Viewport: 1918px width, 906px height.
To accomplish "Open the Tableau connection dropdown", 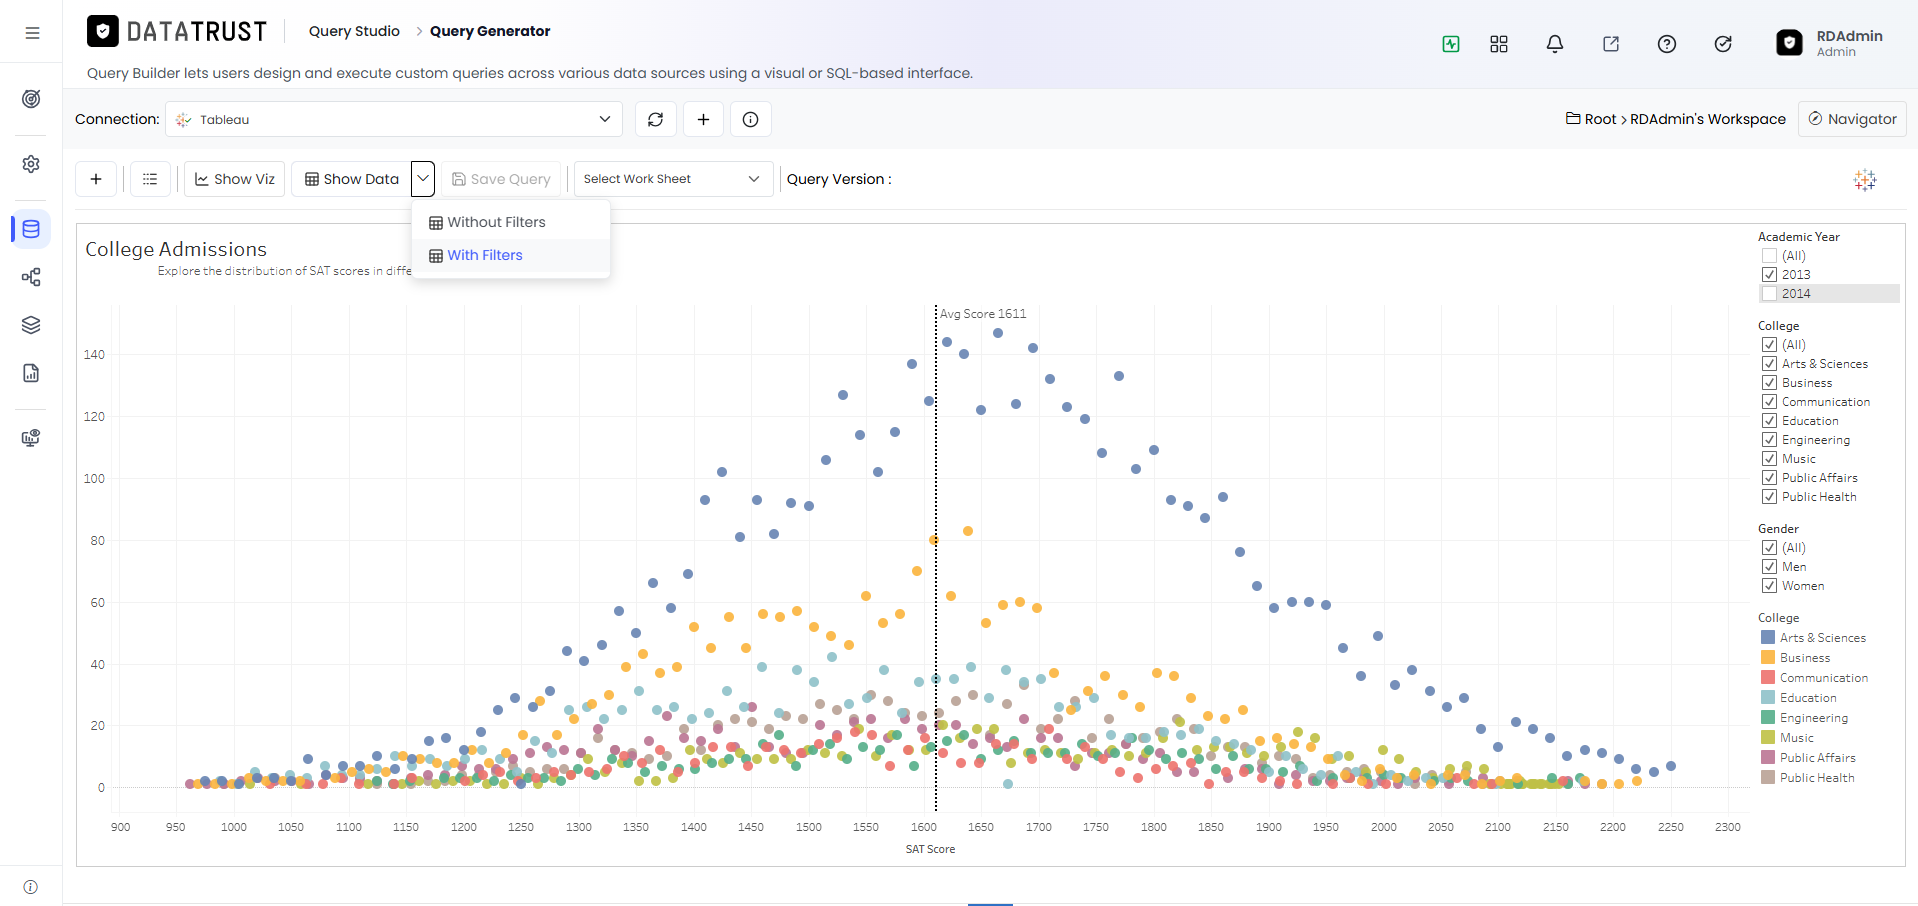I will point(394,119).
